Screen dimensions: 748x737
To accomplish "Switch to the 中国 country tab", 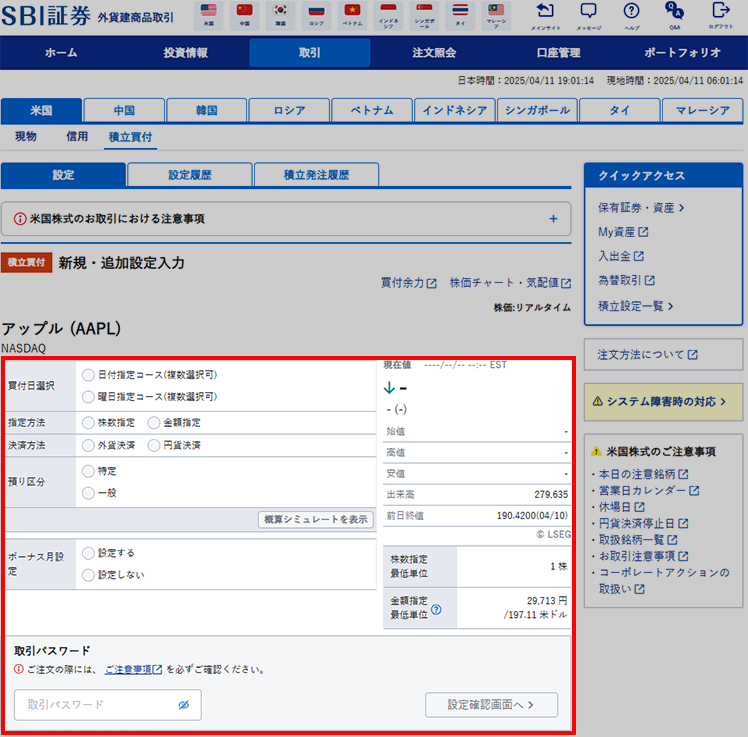I will [124, 111].
